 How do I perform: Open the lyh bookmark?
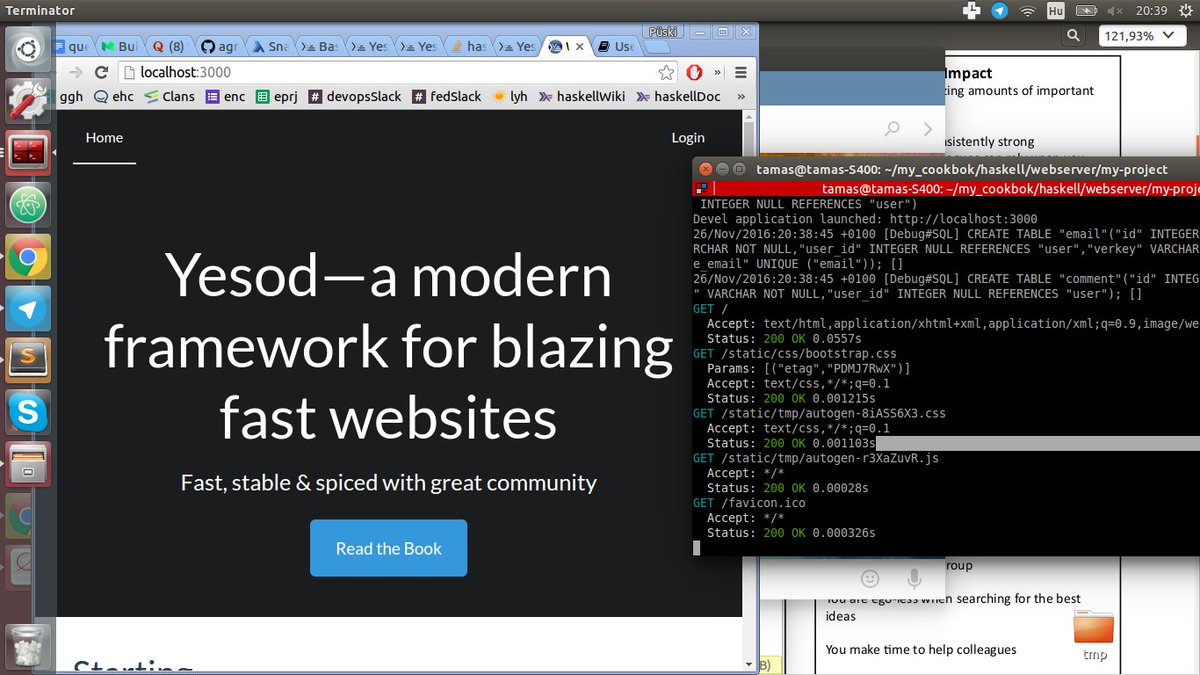pos(509,97)
